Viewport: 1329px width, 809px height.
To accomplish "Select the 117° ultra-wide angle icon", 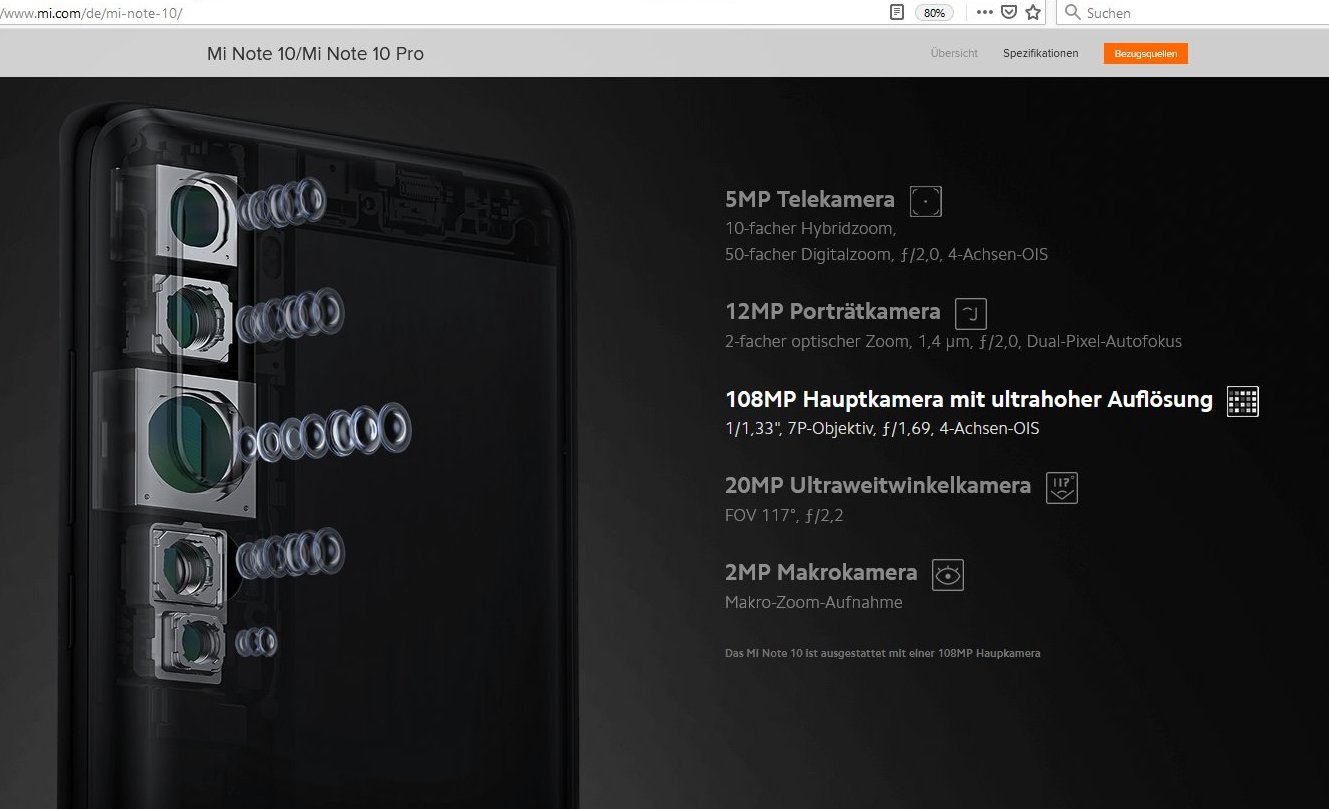I will pos(1062,488).
